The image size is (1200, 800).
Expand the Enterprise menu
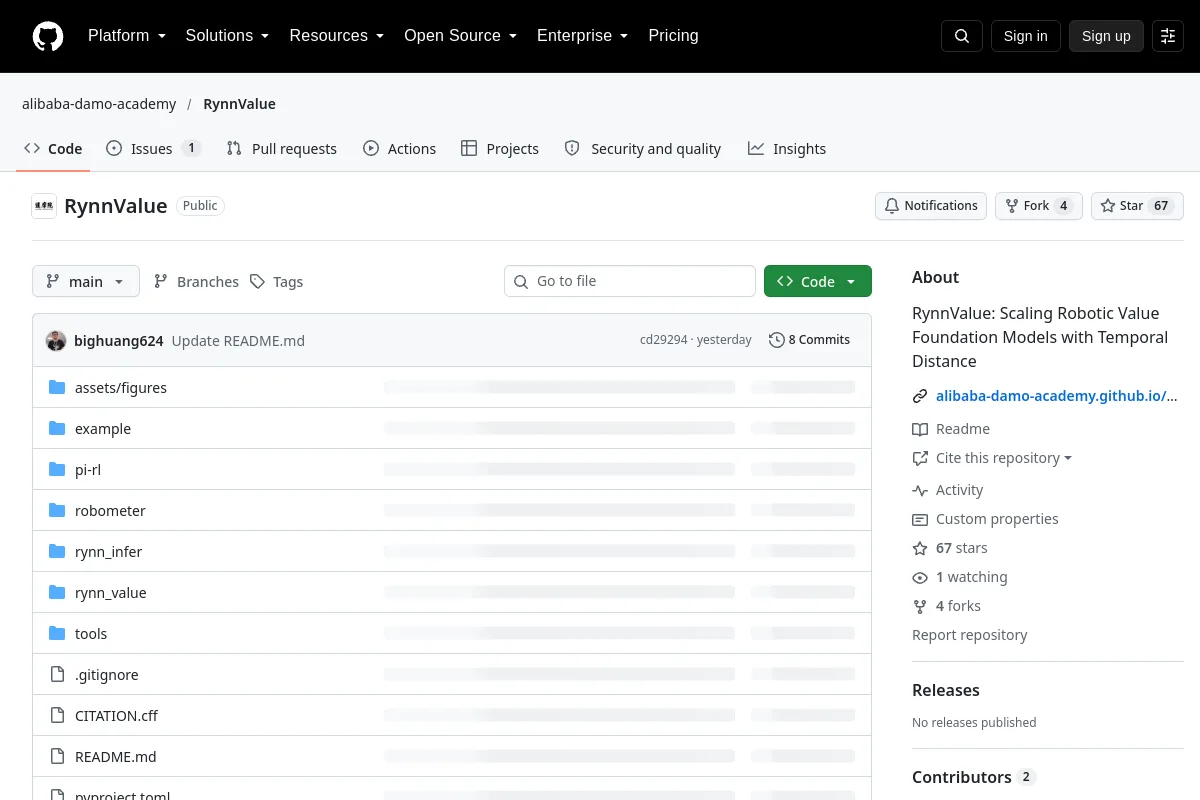pyautogui.click(x=582, y=36)
